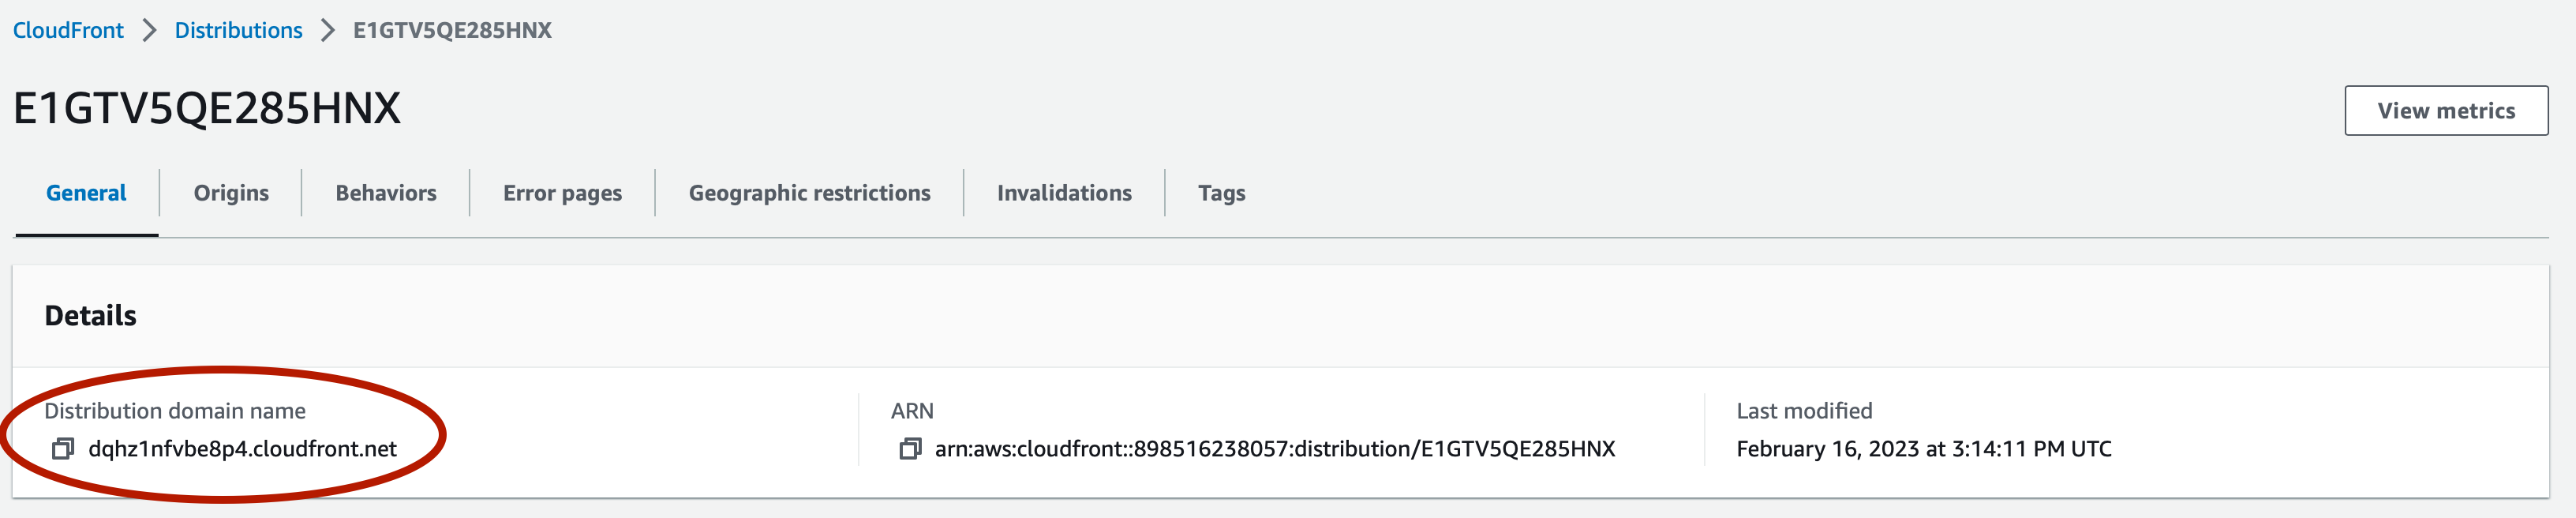Switch to the Tags tab
The image size is (2576, 518).
[1221, 193]
